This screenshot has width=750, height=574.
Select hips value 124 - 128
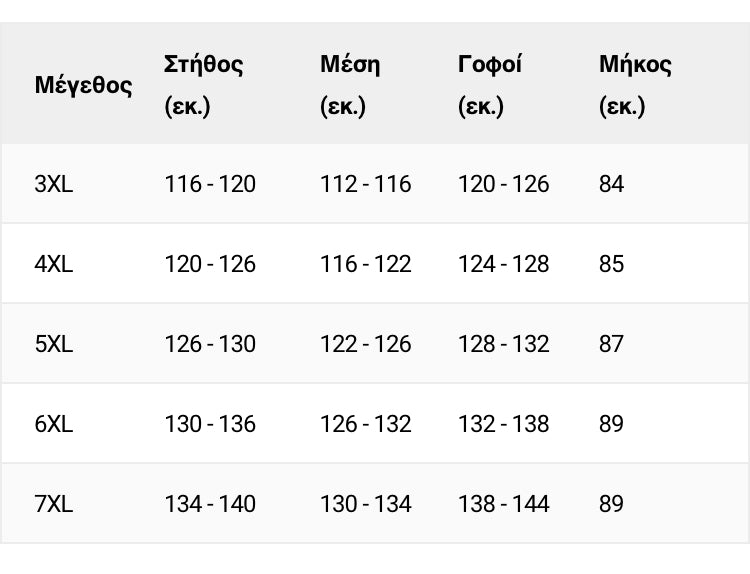click(x=504, y=264)
